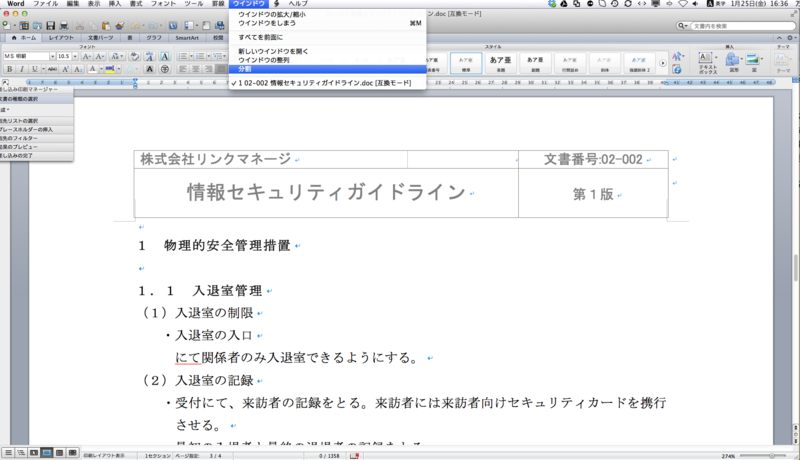This screenshot has height=460, width=800.
Task: Apply yellow highlight color to text
Action: tap(110, 69)
